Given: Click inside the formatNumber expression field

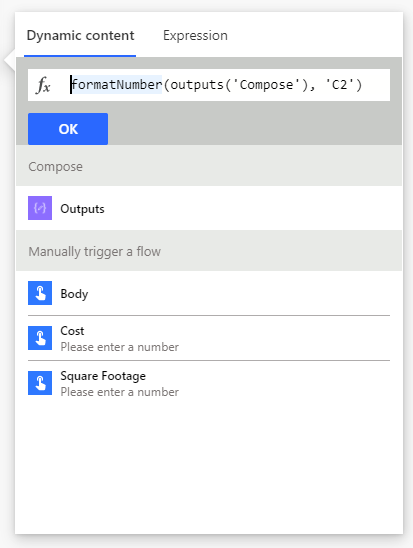Looking at the screenshot, I should coord(209,85).
